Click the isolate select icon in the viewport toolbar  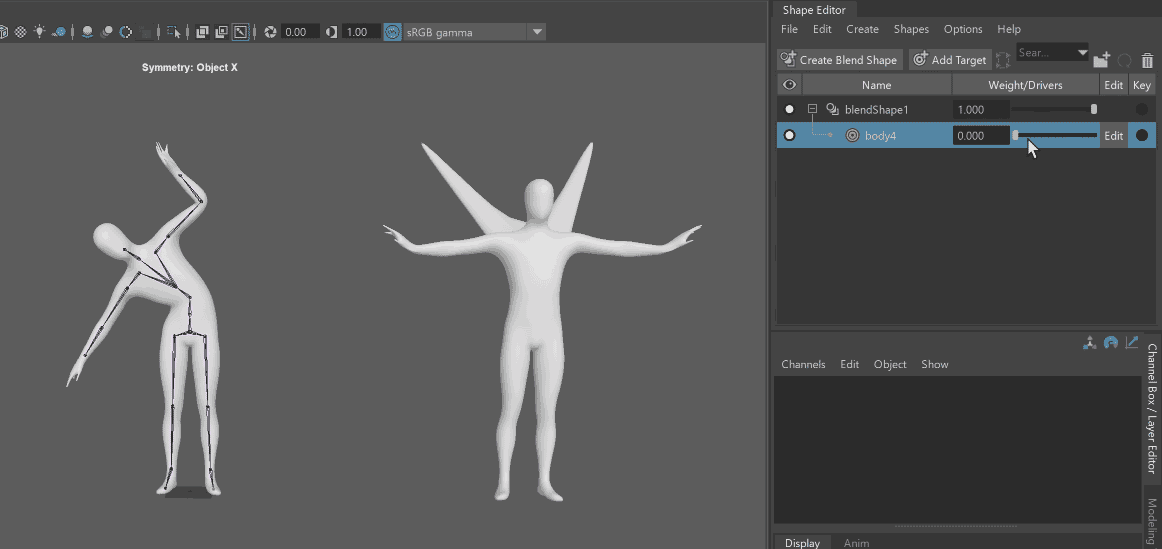coord(173,32)
